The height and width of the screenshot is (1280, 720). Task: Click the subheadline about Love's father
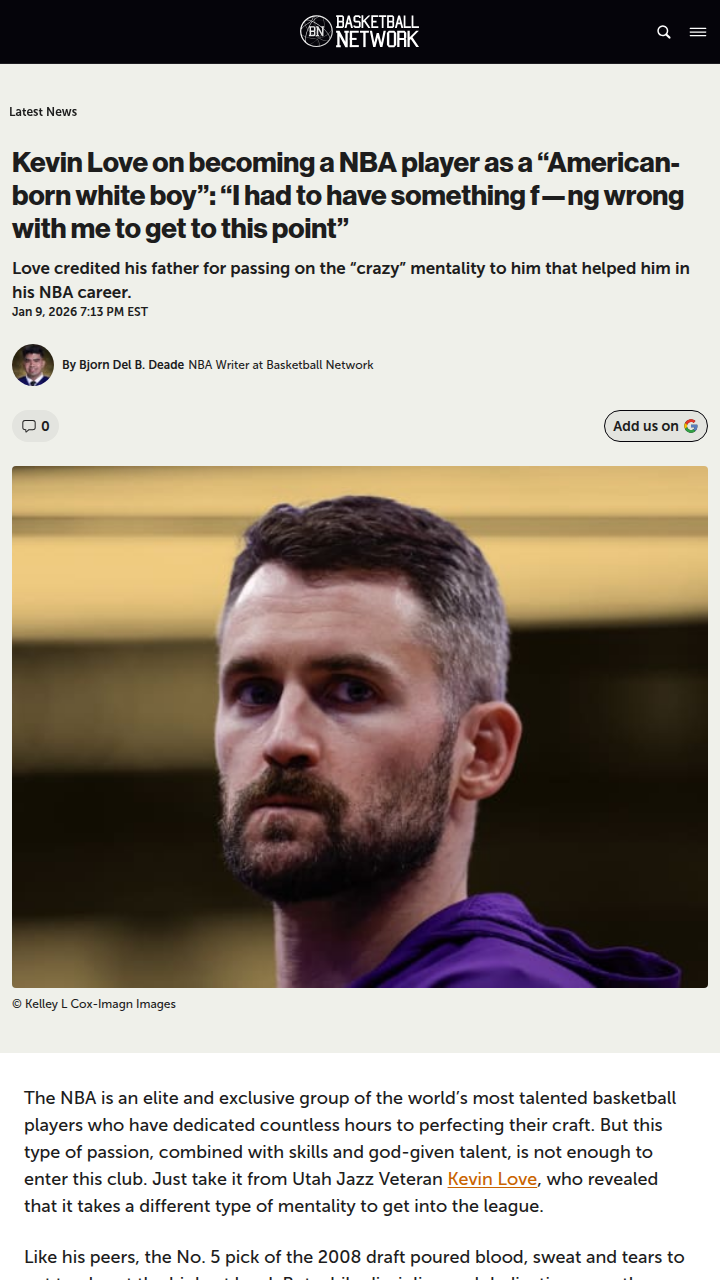(350, 280)
